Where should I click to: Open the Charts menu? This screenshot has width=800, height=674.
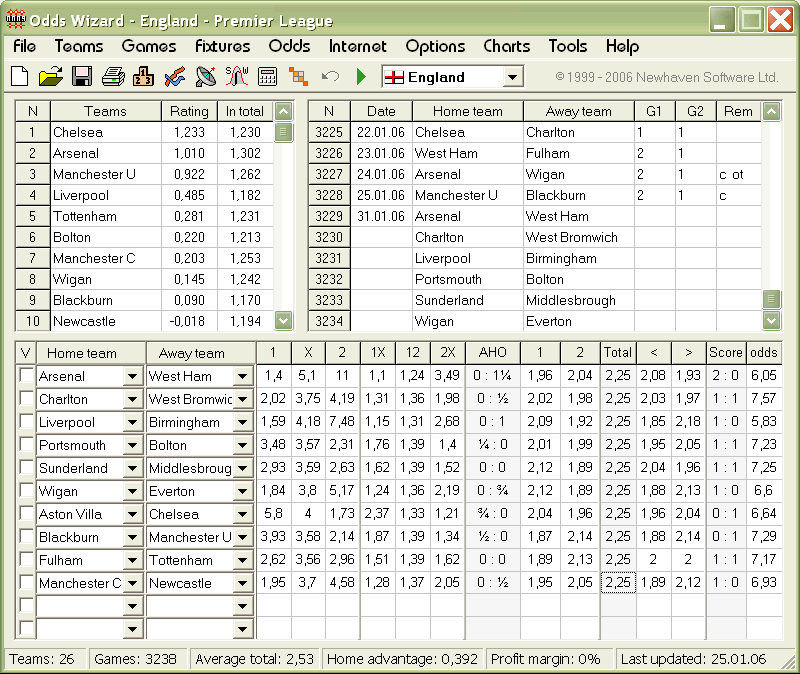(x=507, y=46)
